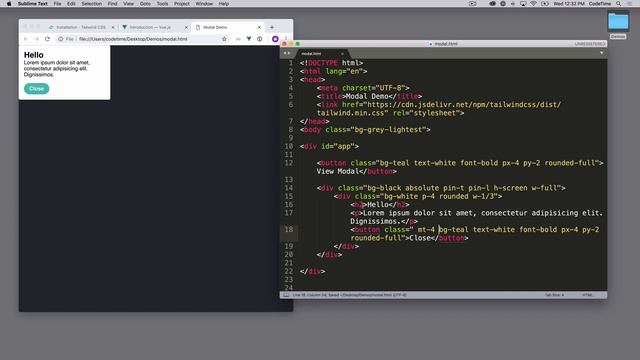This screenshot has width=640, height=360.
Task: Click the tailwind.min.css text in the code
Action: 352,113
